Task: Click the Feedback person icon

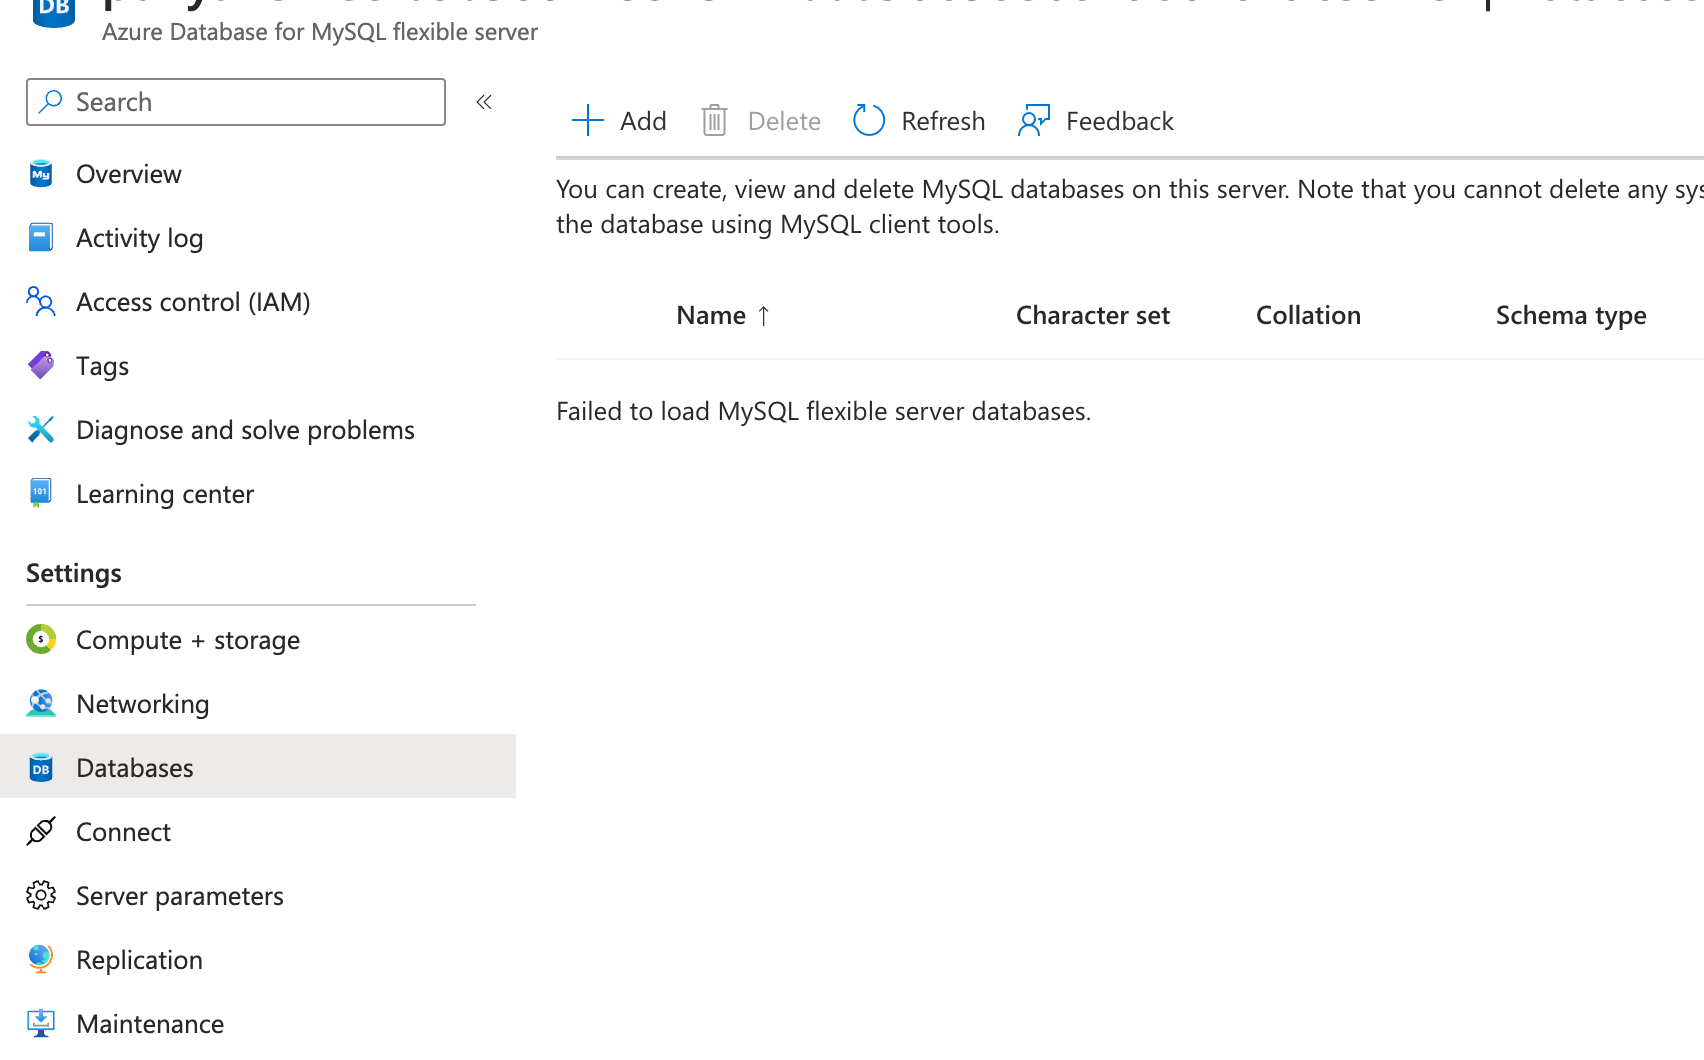Action: pos(1034,121)
